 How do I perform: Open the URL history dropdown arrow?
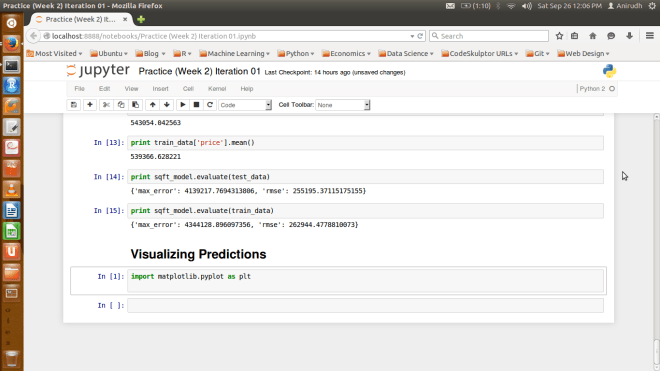[412, 36]
